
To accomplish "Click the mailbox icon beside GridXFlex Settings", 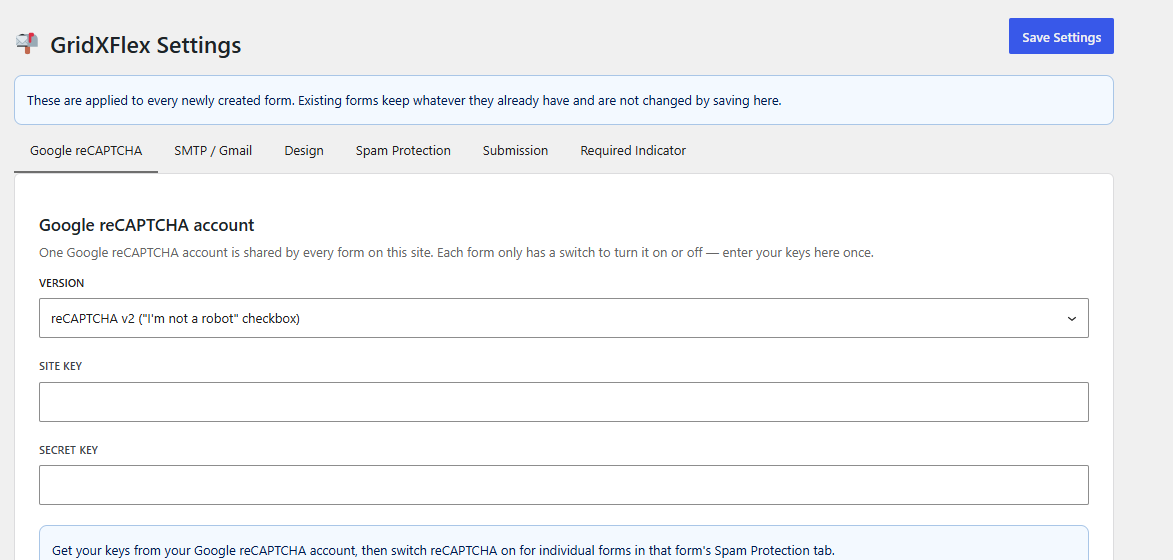I will [x=27, y=43].
